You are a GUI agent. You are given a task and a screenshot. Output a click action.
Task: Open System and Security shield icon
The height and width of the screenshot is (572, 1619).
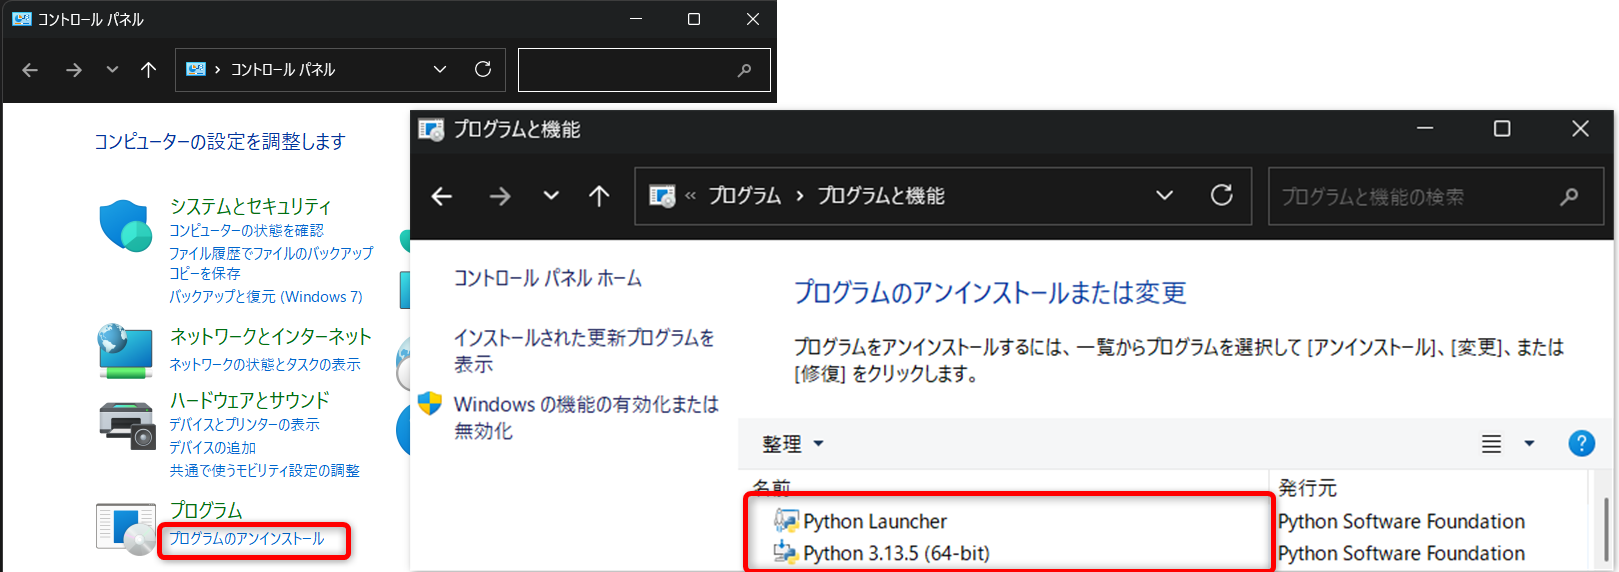click(124, 225)
